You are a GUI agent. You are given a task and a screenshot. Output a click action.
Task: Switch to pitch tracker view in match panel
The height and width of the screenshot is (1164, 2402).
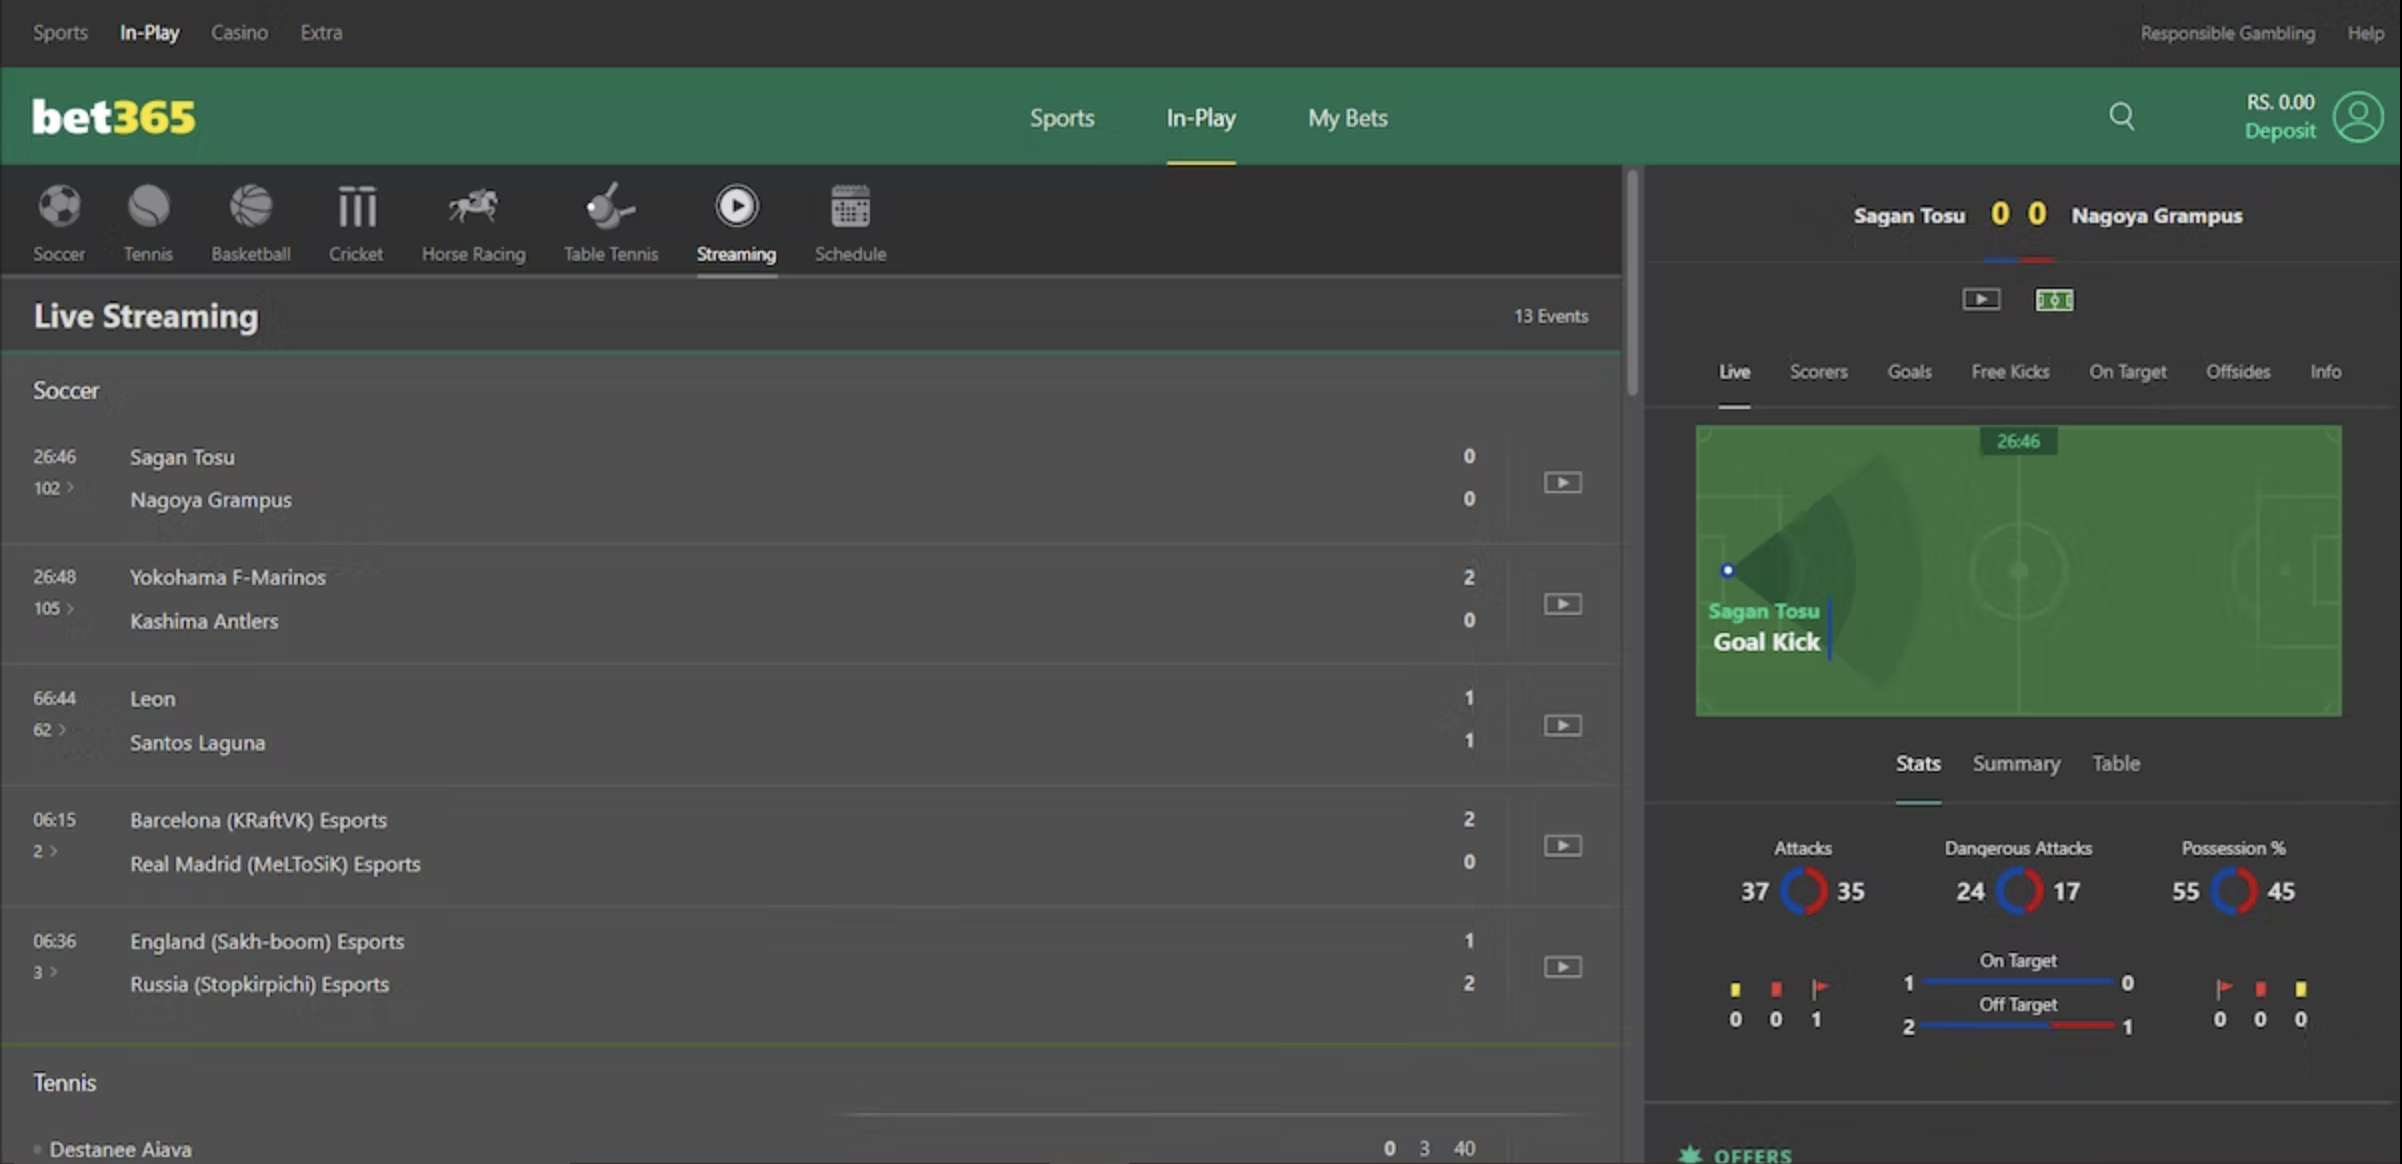(x=2054, y=299)
